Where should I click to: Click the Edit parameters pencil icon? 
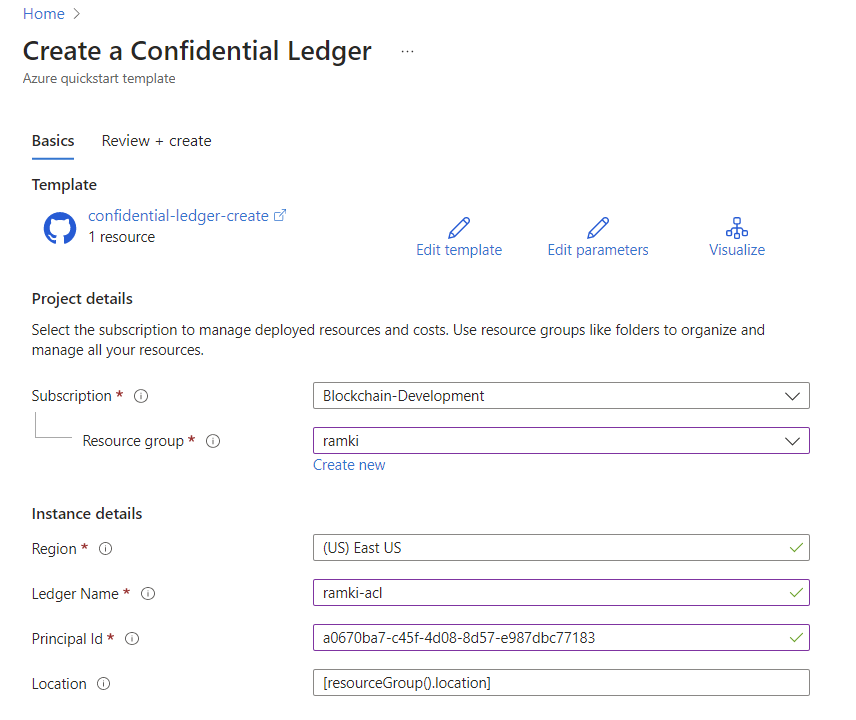[x=598, y=228]
